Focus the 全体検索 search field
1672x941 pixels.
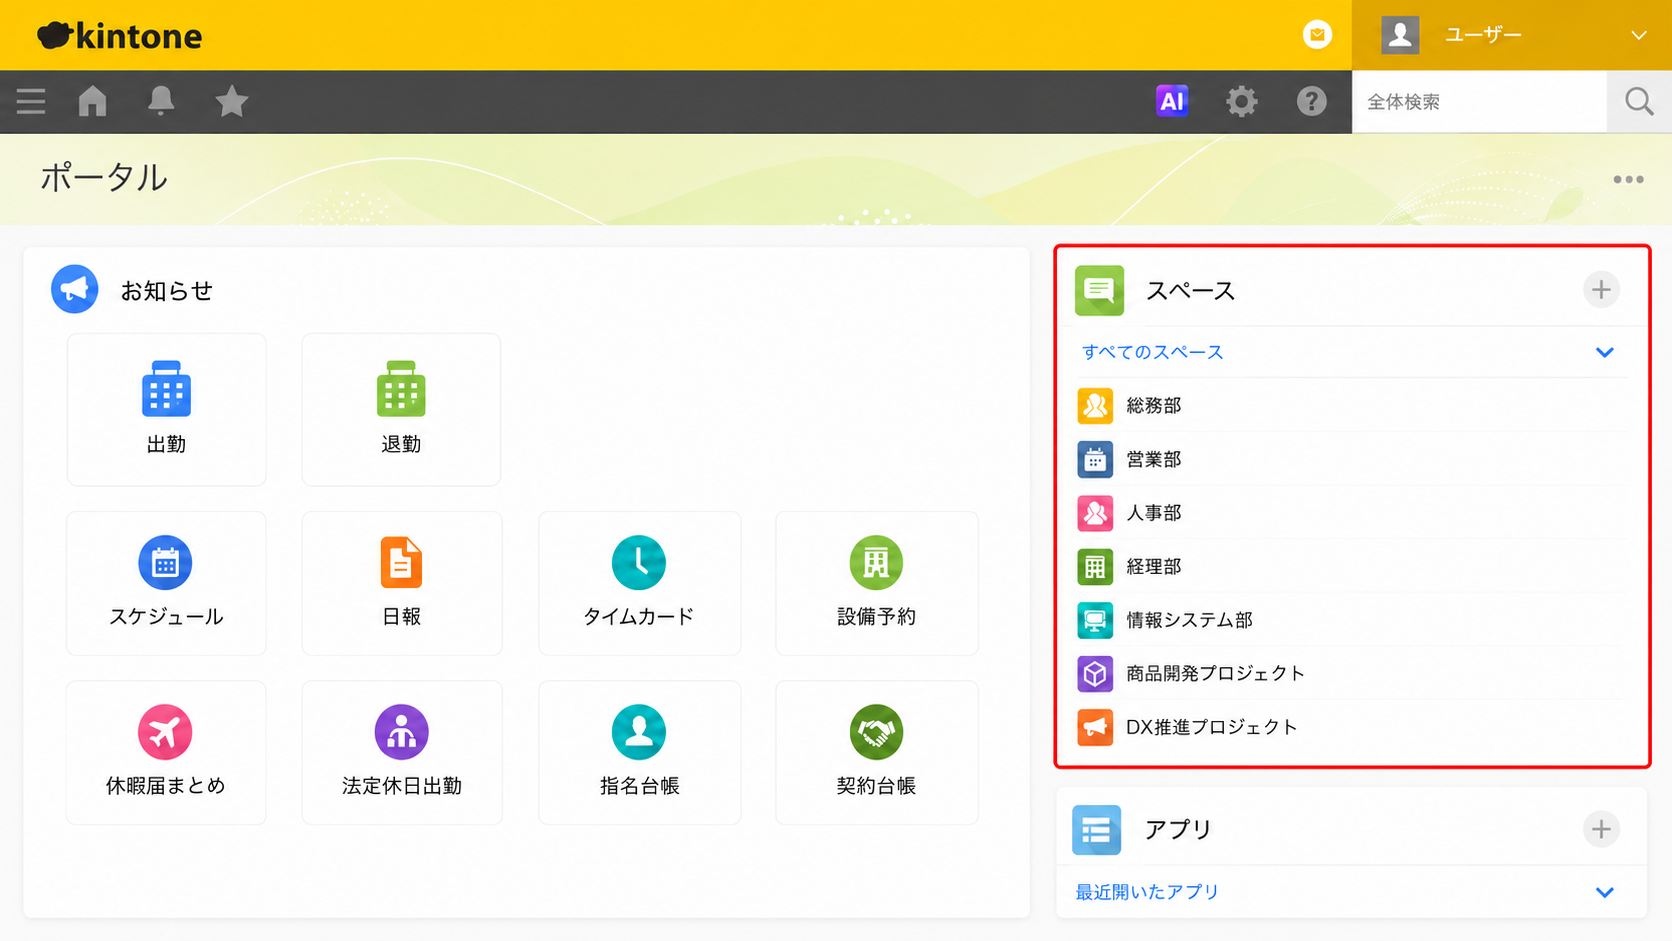(1479, 101)
